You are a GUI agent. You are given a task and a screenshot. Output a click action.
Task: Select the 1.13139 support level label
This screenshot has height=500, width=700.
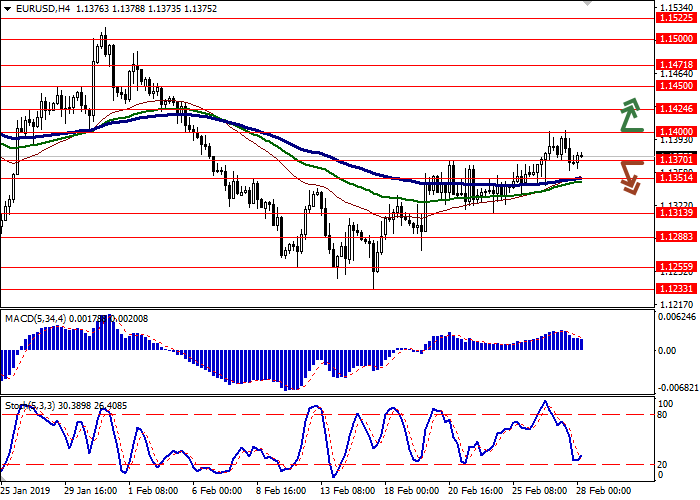[x=676, y=213]
